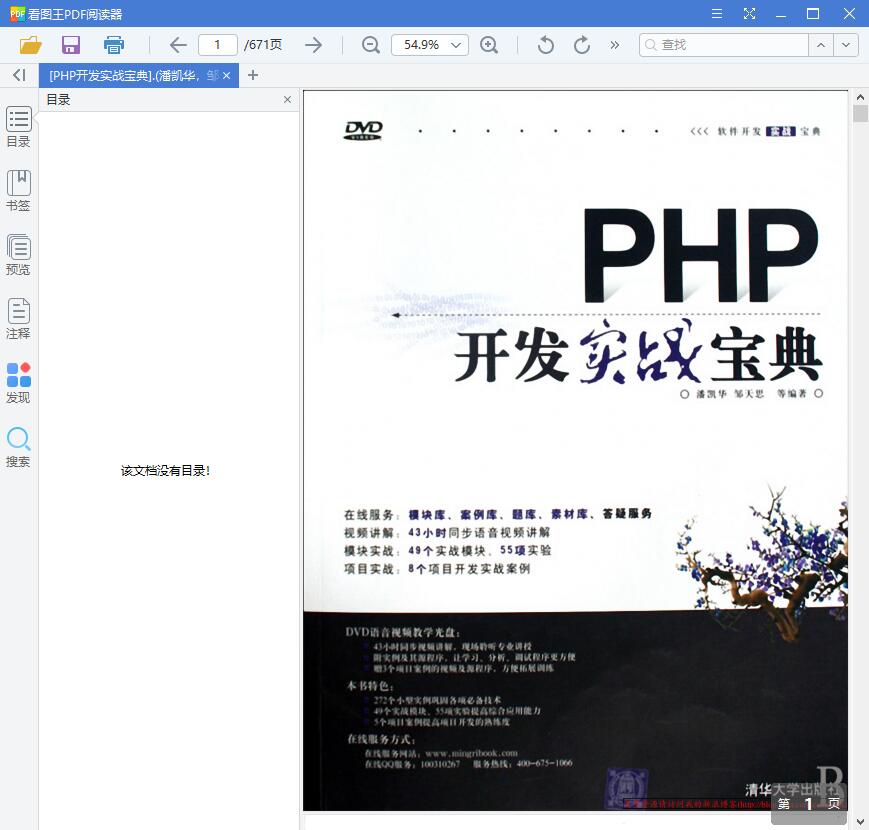Open the zoom level dropdown showing 54.9%
869x830 pixels.
429,45
